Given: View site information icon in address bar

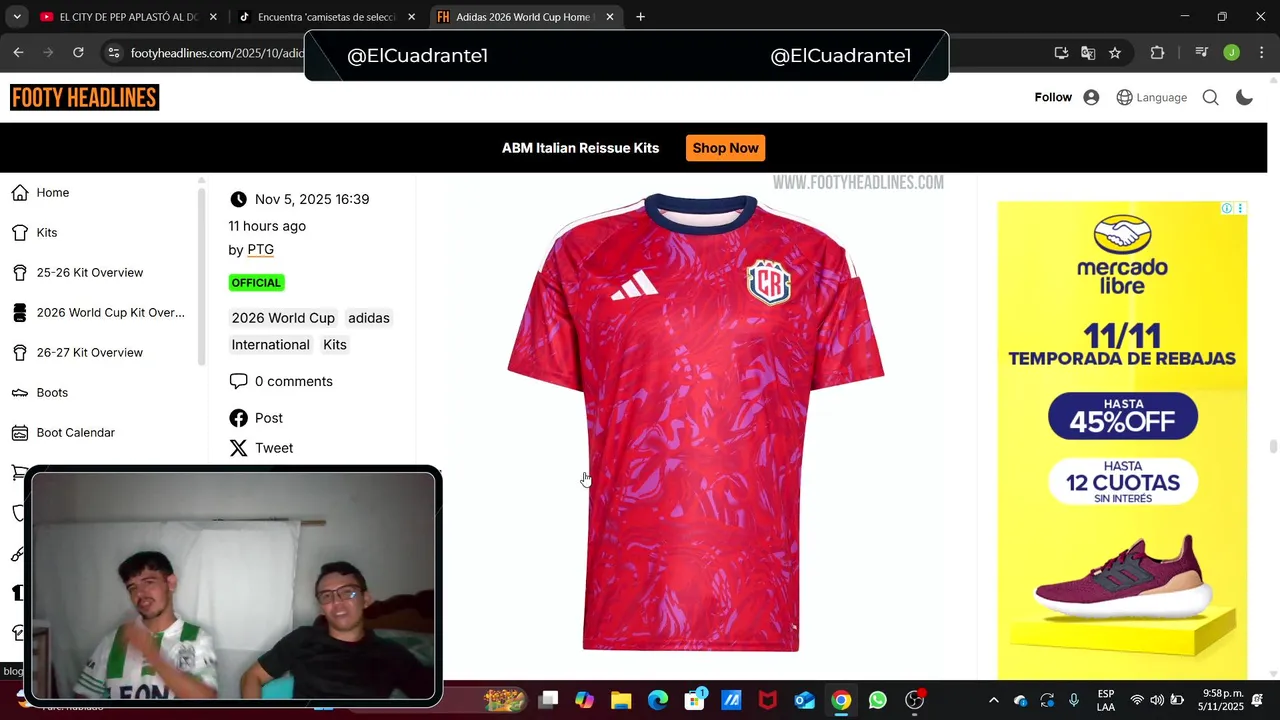Looking at the screenshot, I should click(x=113, y=53).
